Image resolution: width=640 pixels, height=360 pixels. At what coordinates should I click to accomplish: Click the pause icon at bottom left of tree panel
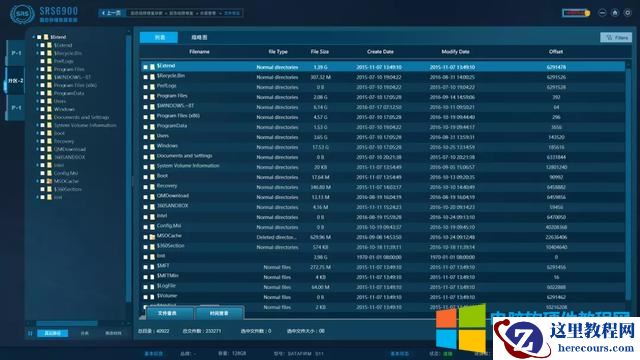(30, 333)
